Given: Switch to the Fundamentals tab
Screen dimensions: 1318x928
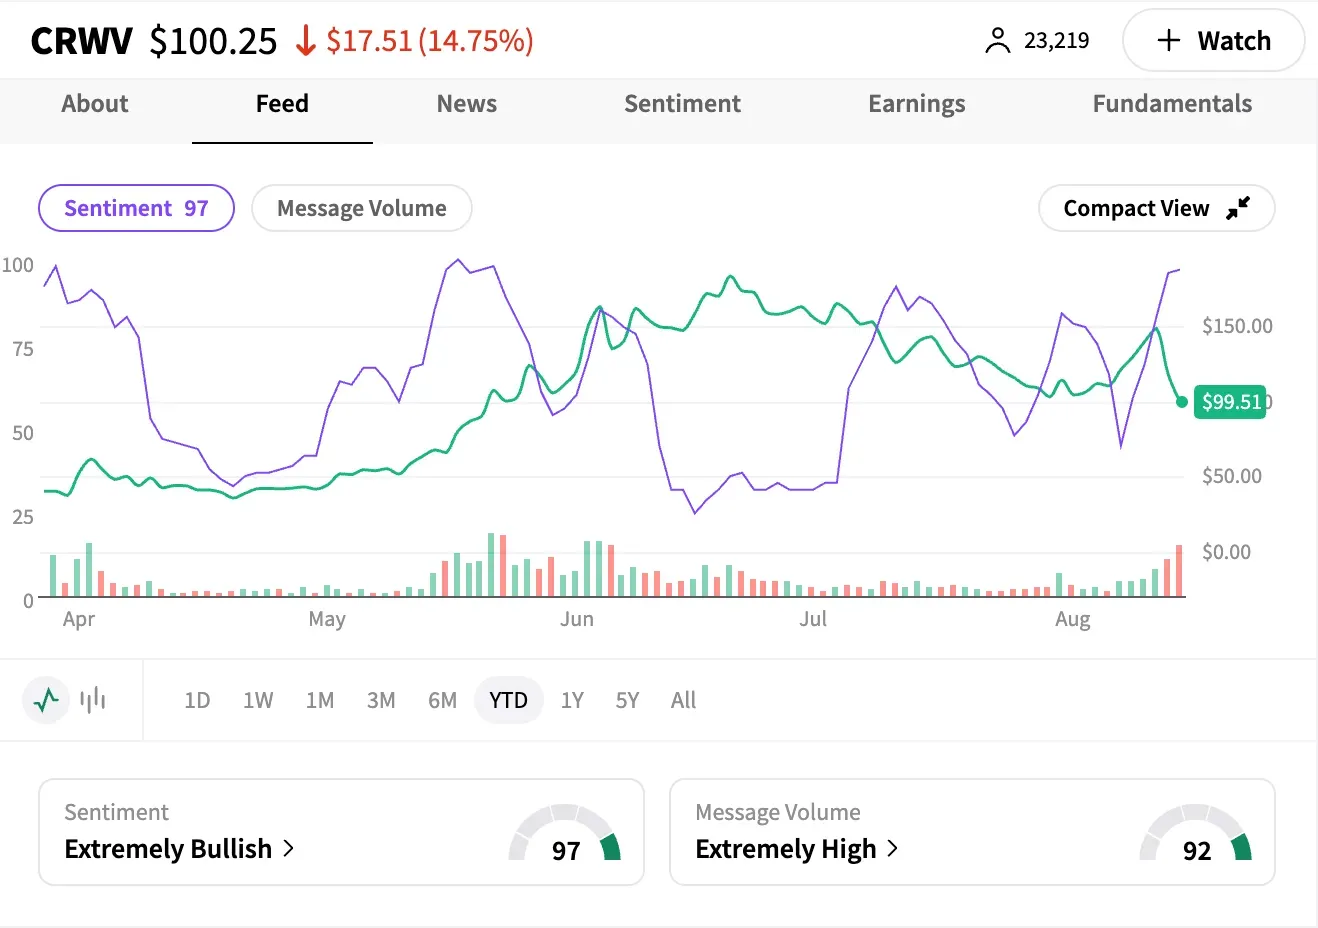Looking at the screenshot, I should click(x=1171, y=104).
